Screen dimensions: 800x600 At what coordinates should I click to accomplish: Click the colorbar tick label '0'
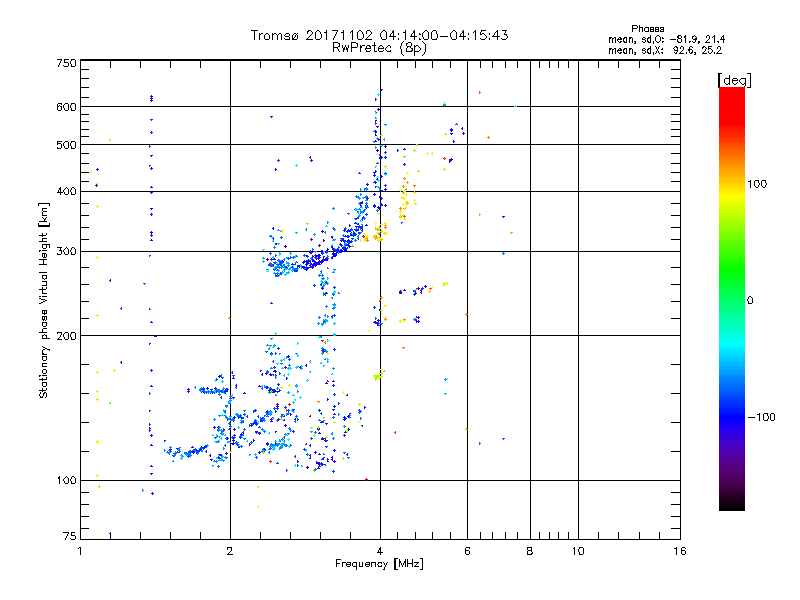point(750,301)
